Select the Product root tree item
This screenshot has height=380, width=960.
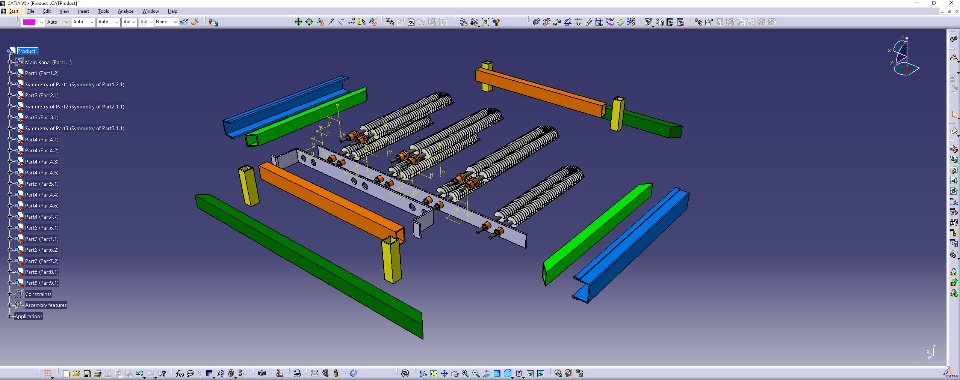pos(27,51)
